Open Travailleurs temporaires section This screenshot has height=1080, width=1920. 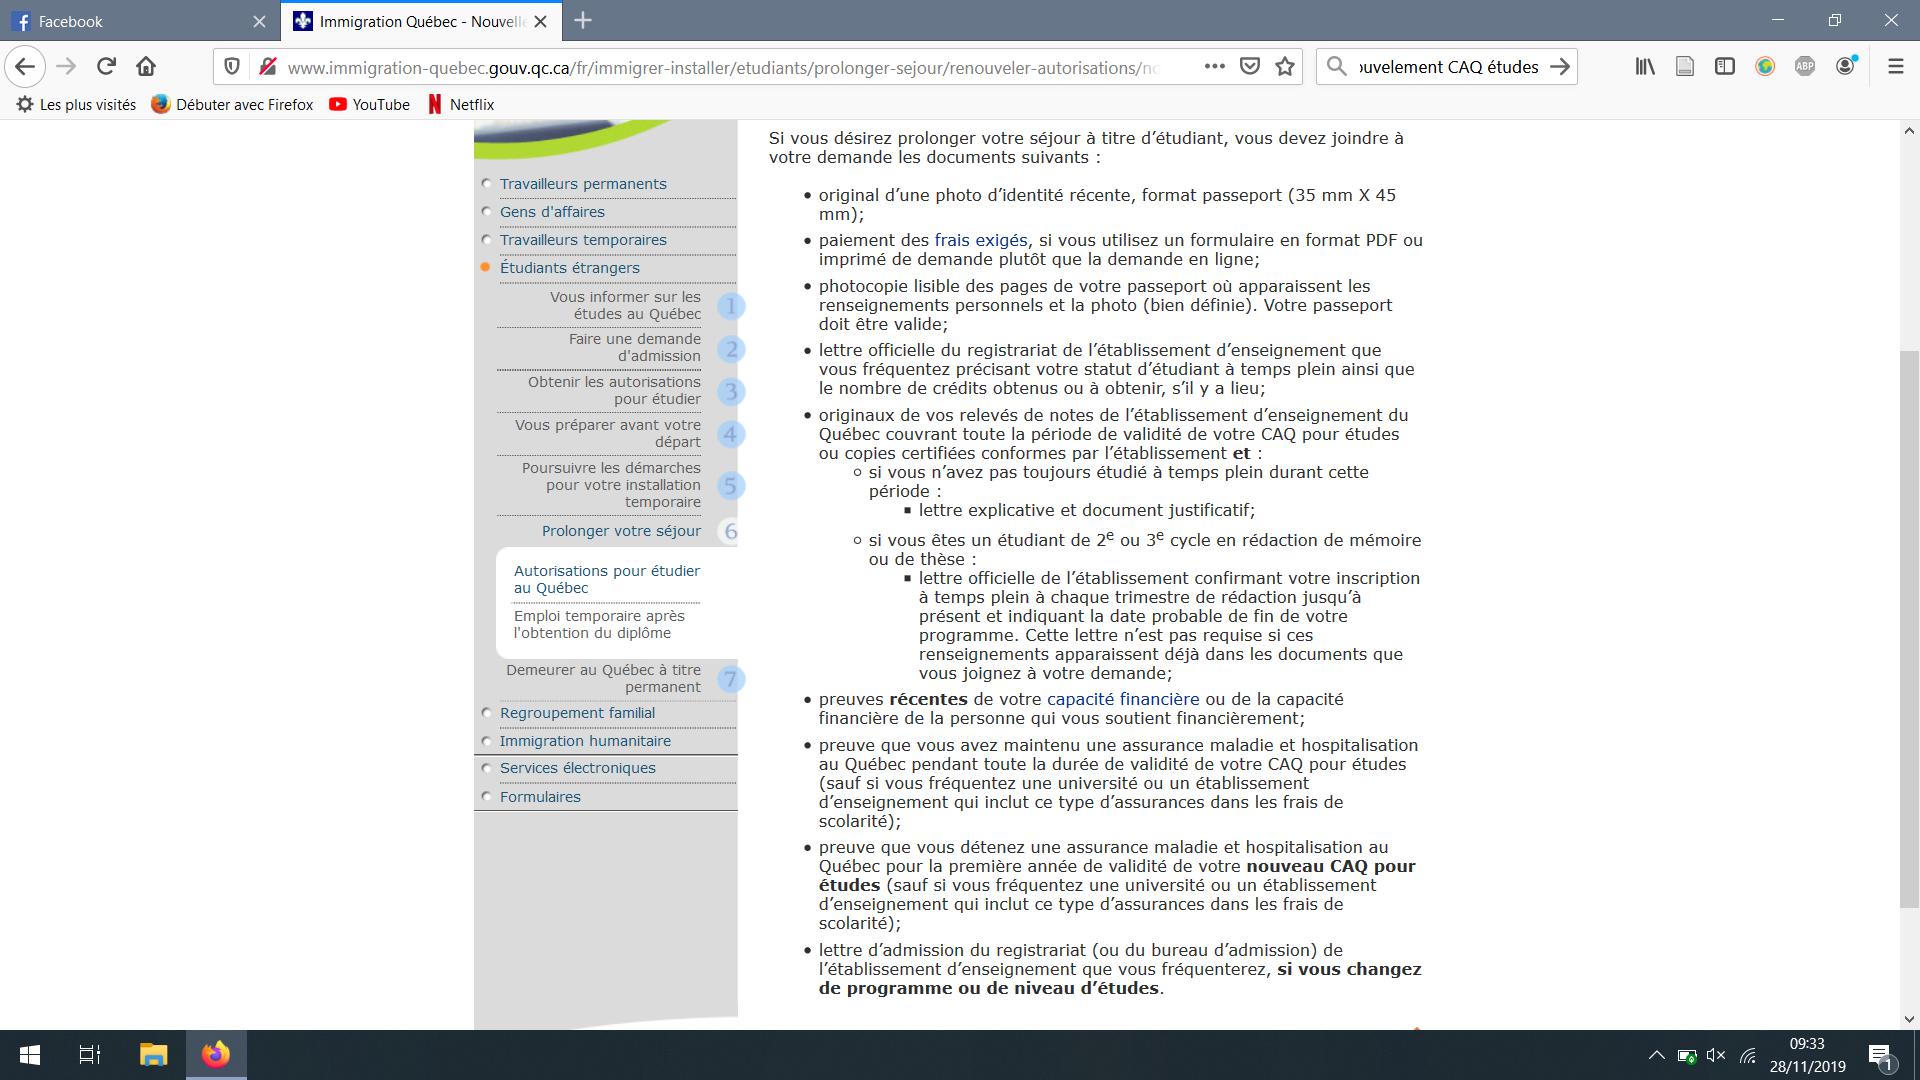pos(583,240)
